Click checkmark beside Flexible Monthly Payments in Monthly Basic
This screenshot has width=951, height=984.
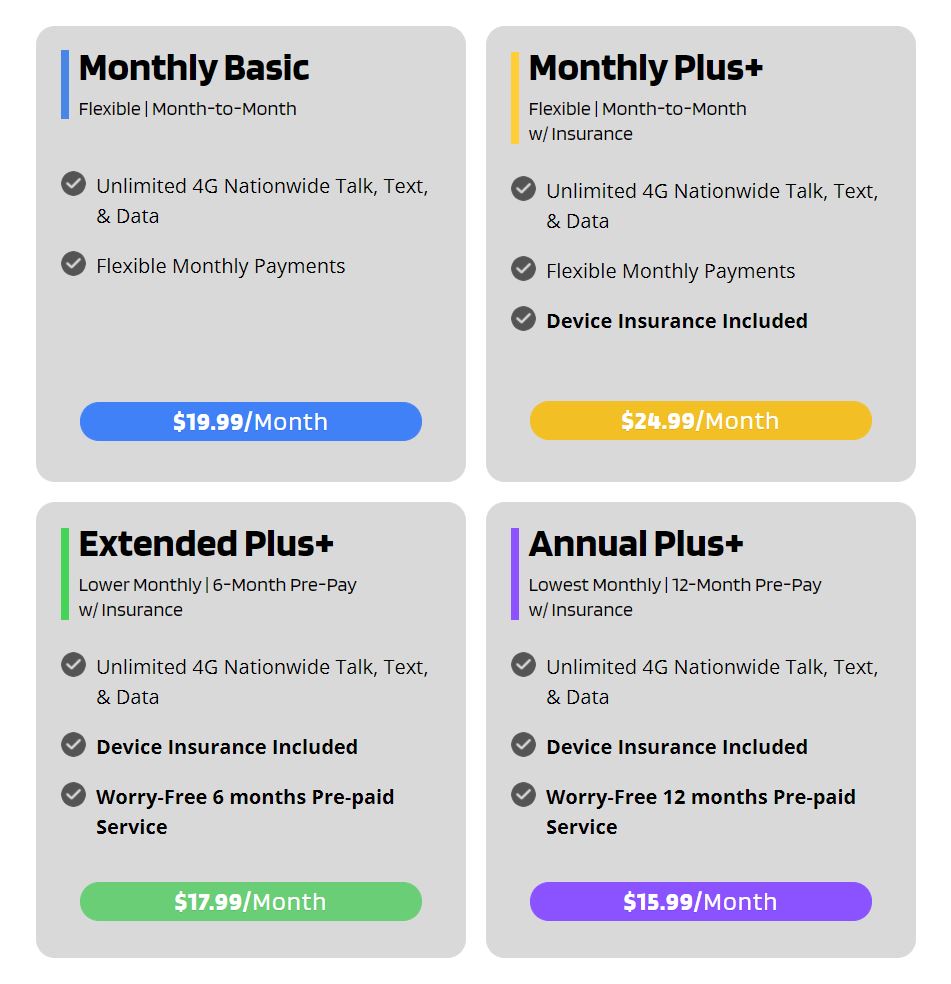[x=73, y=264]
